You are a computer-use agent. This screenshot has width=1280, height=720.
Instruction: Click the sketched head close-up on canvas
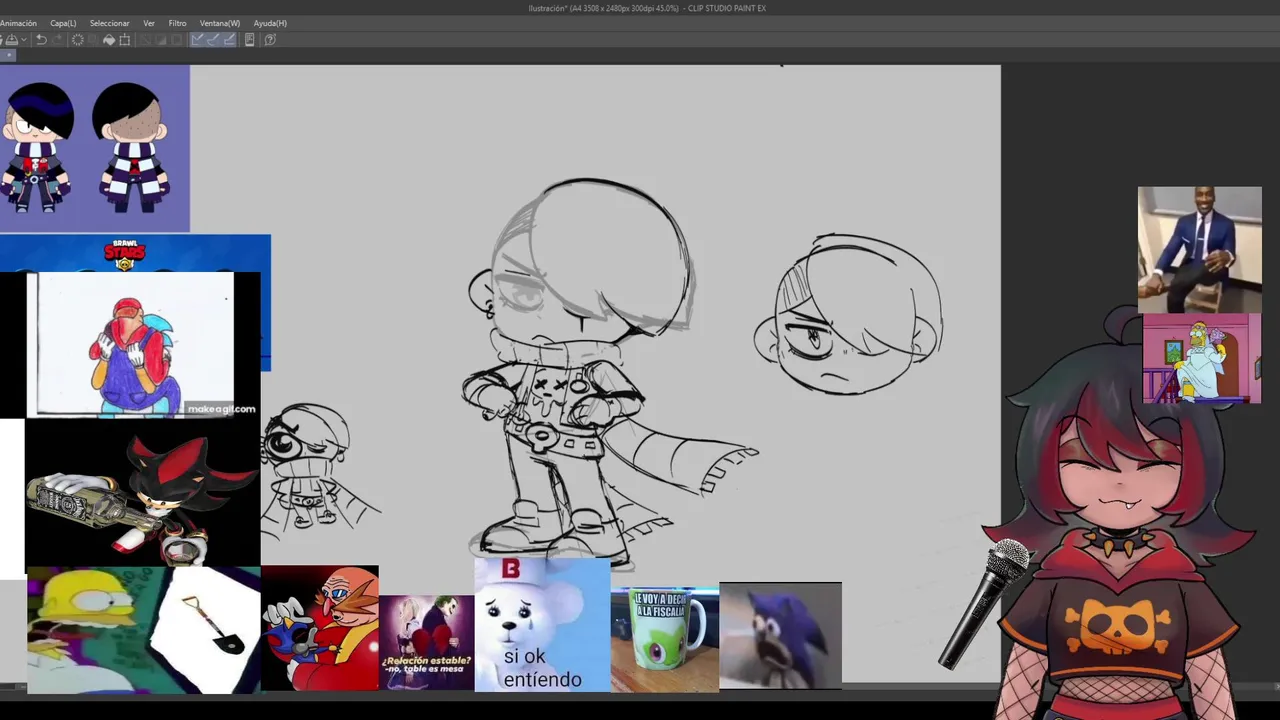(x=848, y=315)
